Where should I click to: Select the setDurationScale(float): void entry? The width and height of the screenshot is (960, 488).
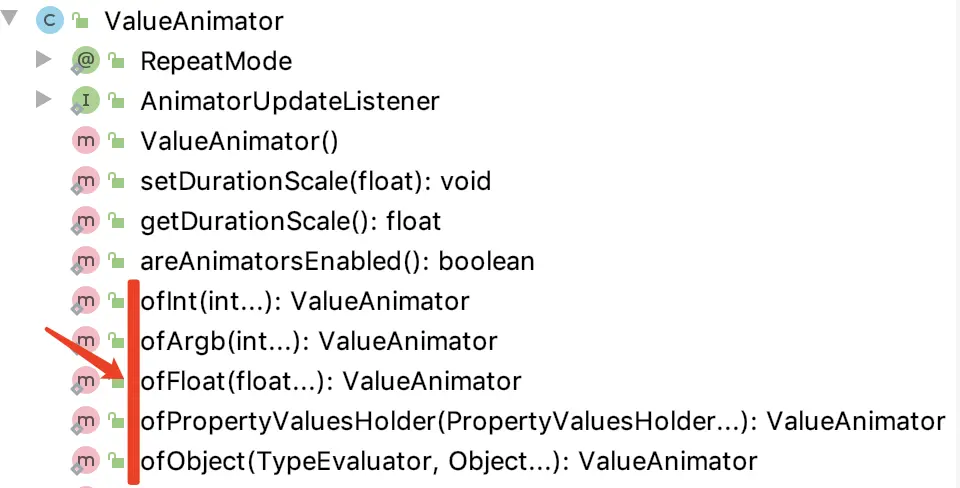tap(316, 181)
